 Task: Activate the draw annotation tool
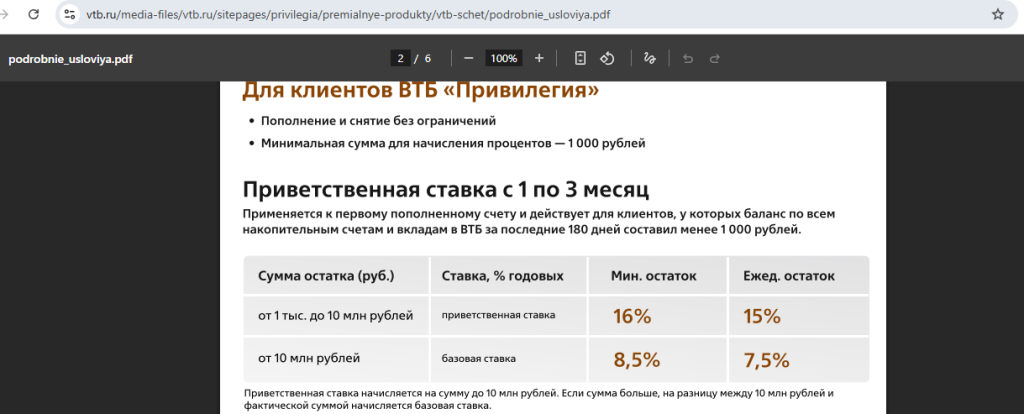649,58
